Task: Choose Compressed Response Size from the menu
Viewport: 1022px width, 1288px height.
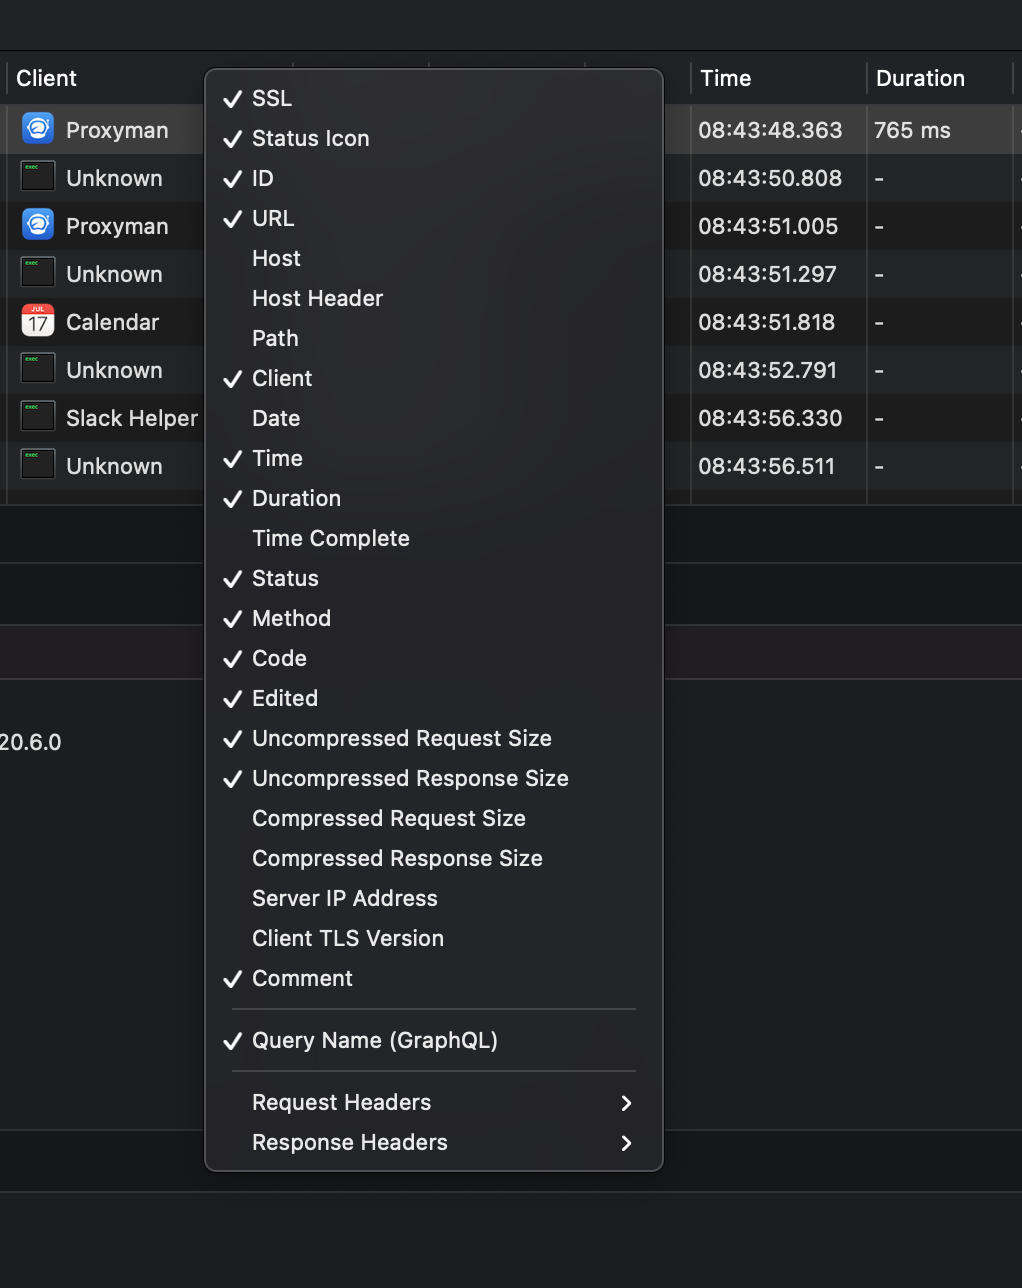Action: (397, 858)
